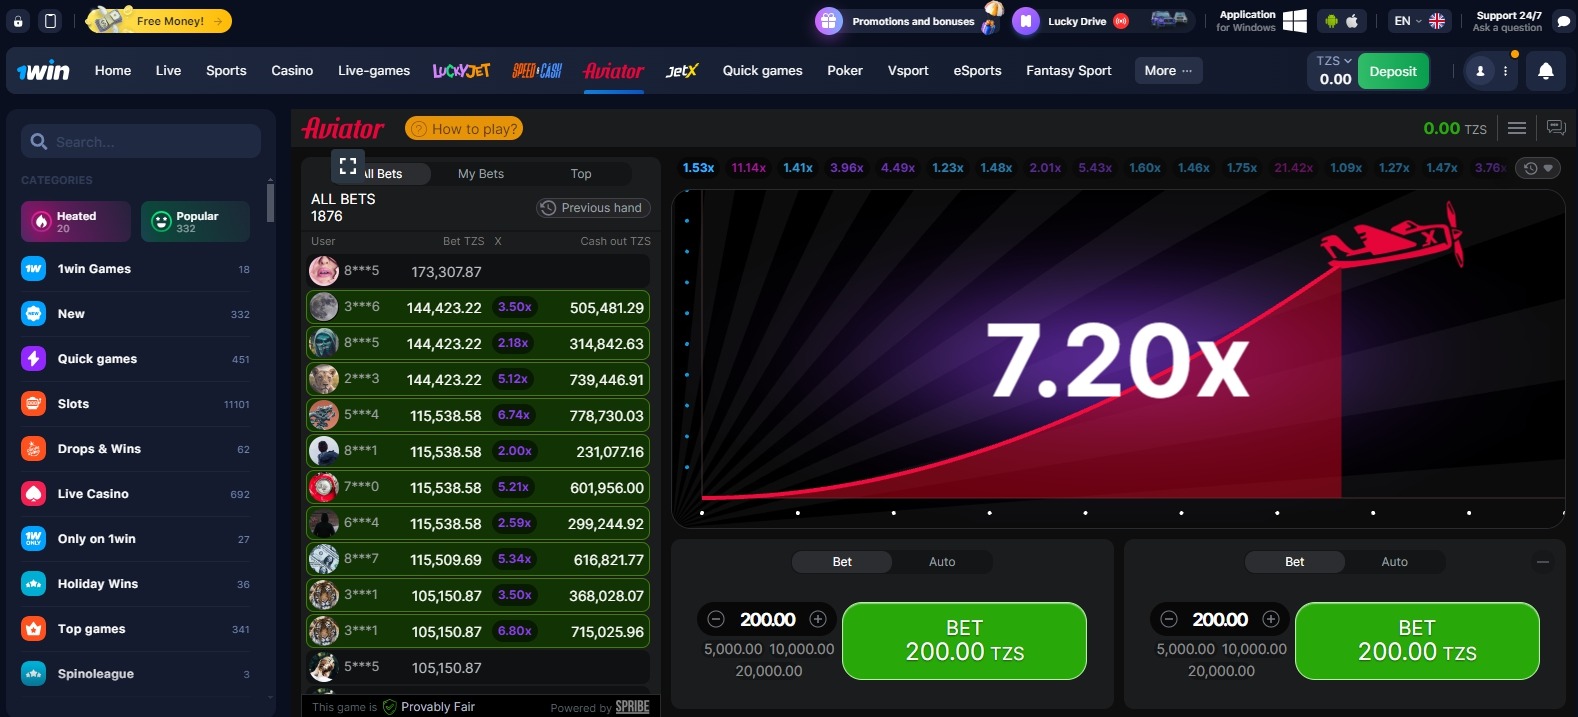1578x717 pixels.
Task: Click the 200.00 bet amount field in left panel
Action: click(x=768, y=620)
